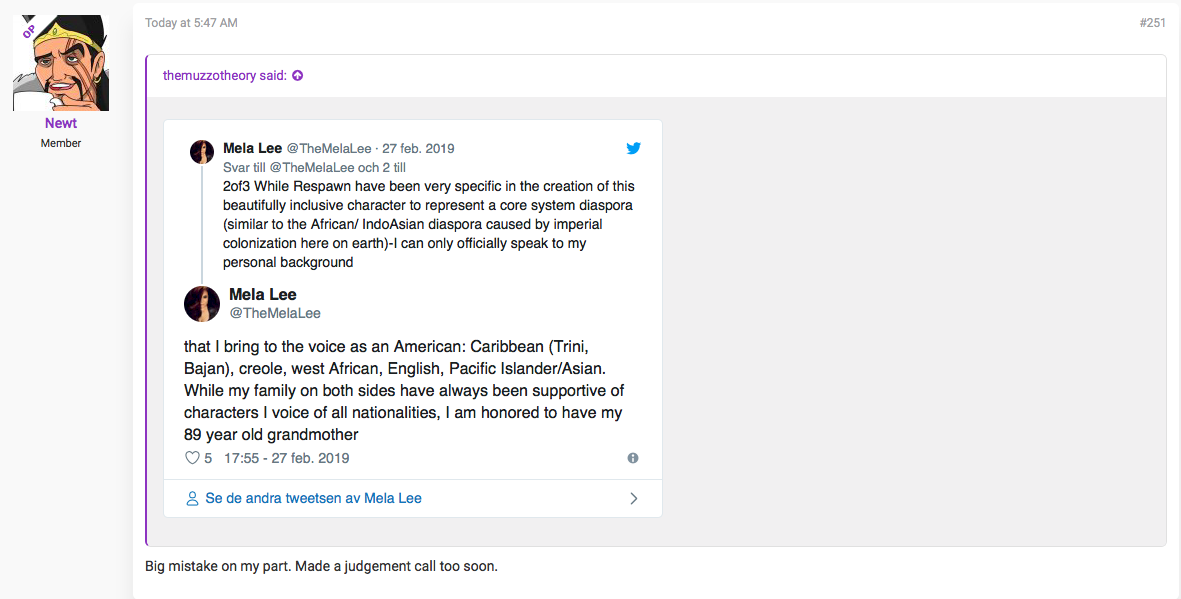Viewport: 1181px width, 599px height.
Task: Click 27 feb. 2019 date in reply header
Action: point(419,148)
